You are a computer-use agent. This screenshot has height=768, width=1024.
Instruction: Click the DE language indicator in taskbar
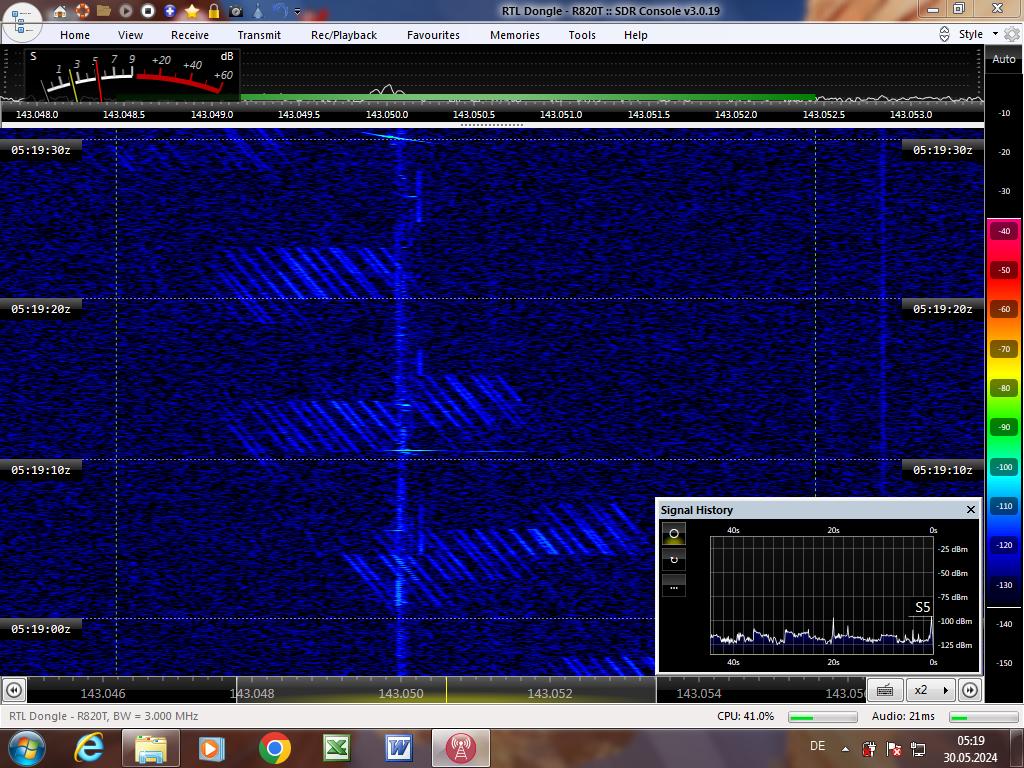click(x=817, y=746)
